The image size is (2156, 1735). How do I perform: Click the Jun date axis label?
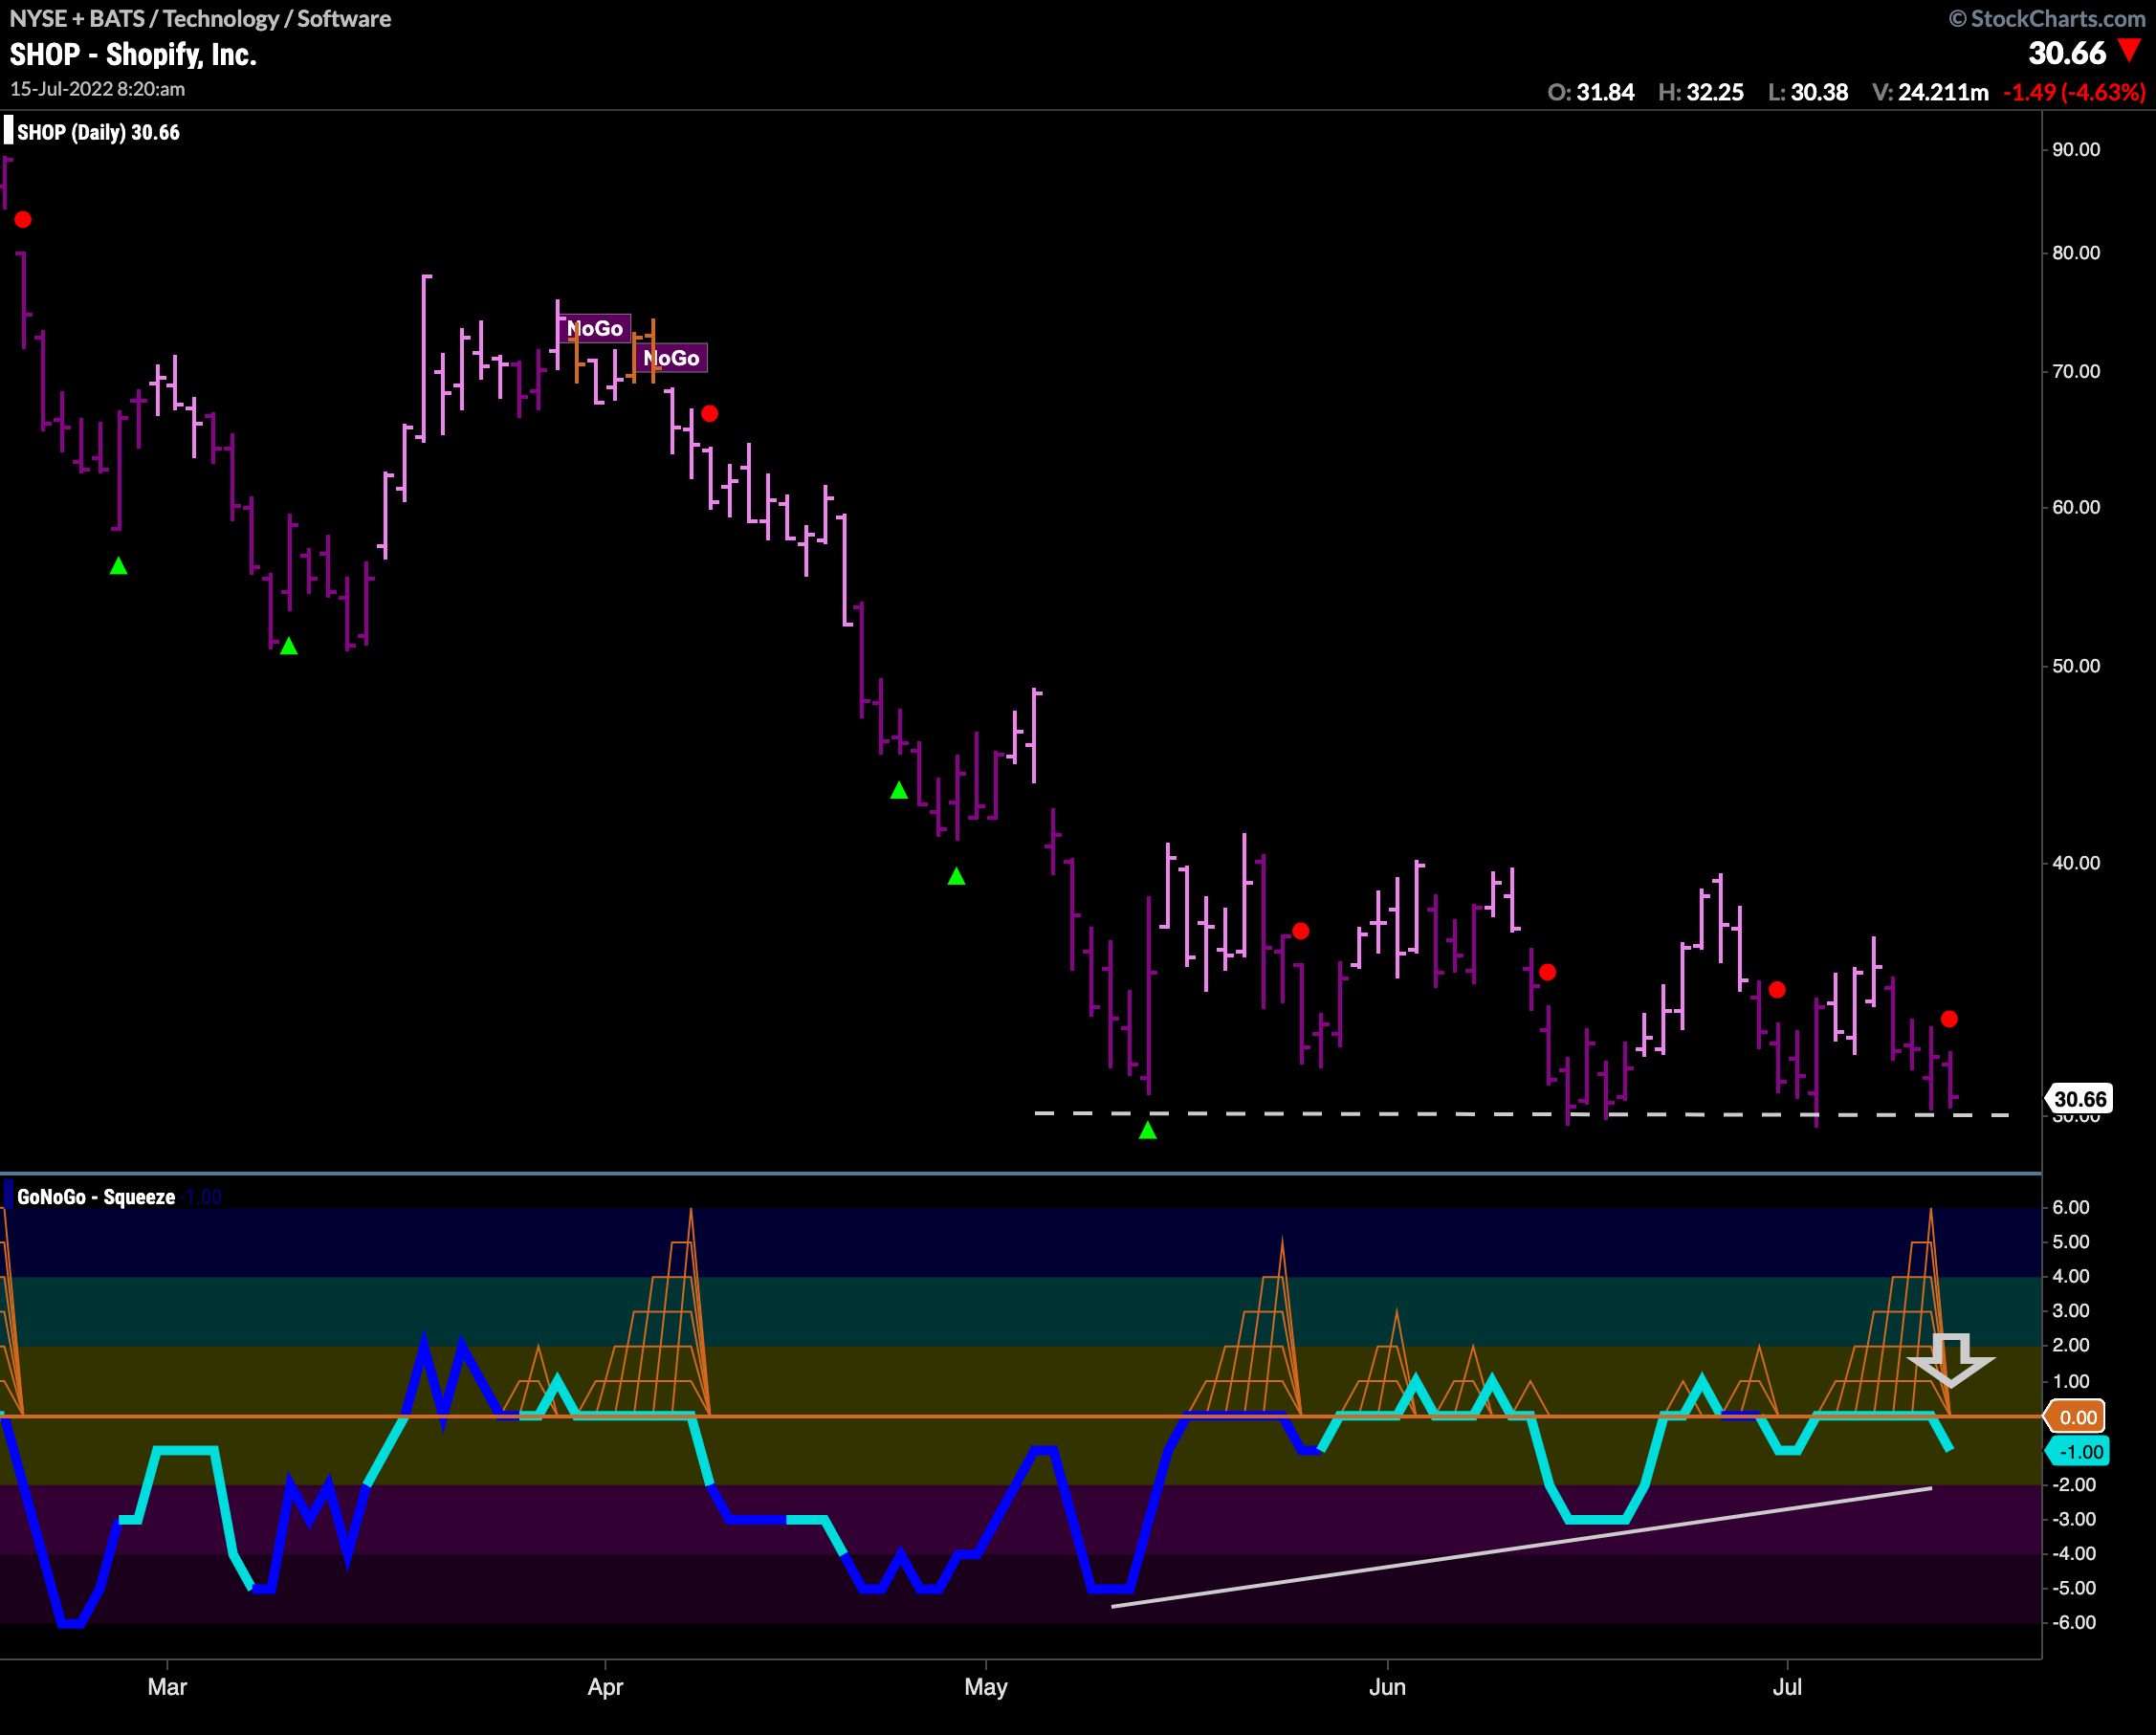1387,1687
